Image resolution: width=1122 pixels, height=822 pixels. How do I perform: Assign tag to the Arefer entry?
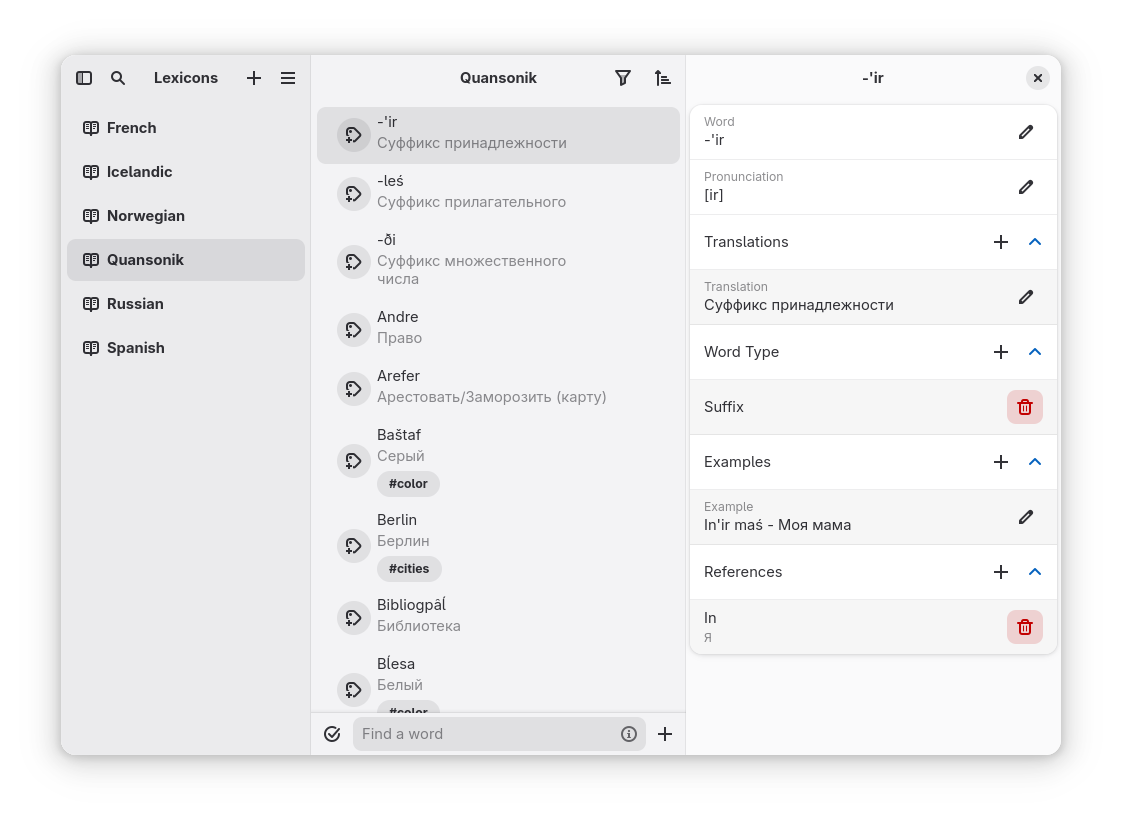pyautogui.click(x=353, y=388)
